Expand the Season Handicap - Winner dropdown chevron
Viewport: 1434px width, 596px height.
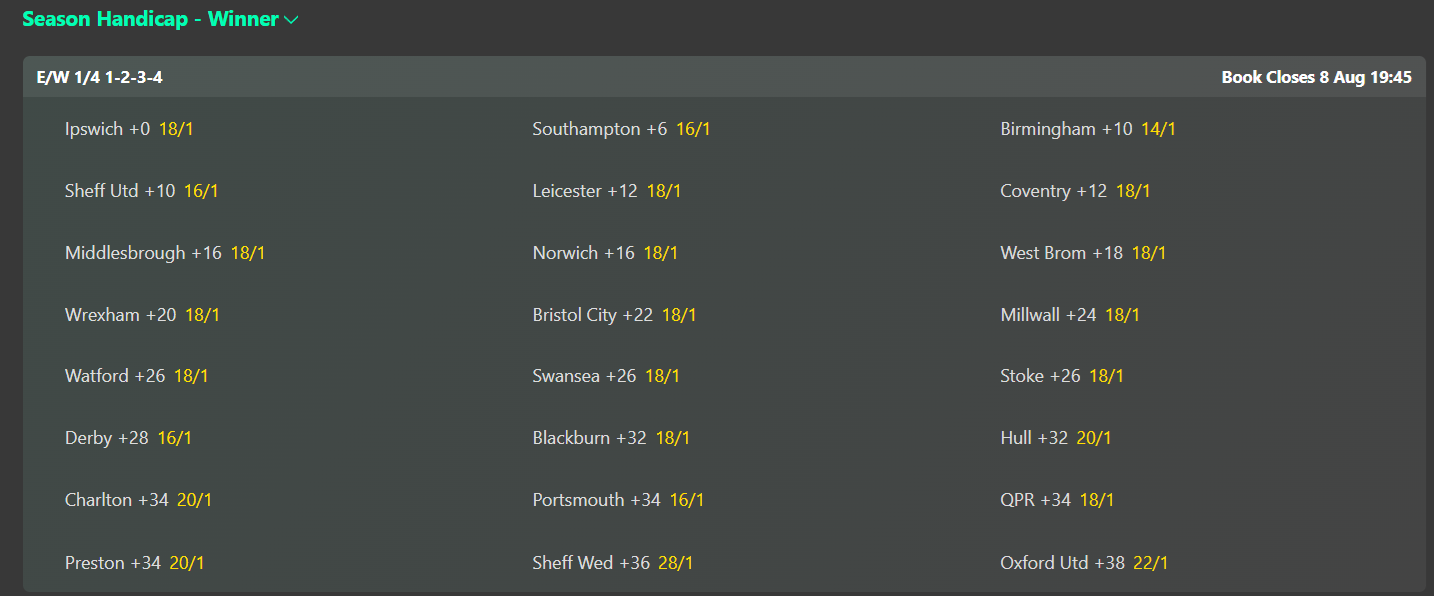291,20
